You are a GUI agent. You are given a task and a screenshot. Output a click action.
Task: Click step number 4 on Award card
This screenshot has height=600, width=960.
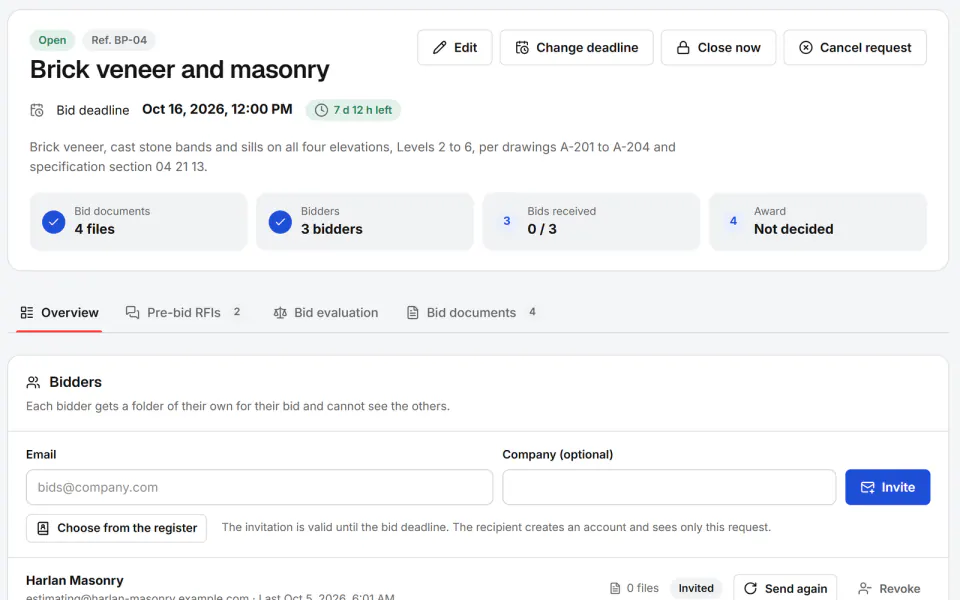point(733,221)
